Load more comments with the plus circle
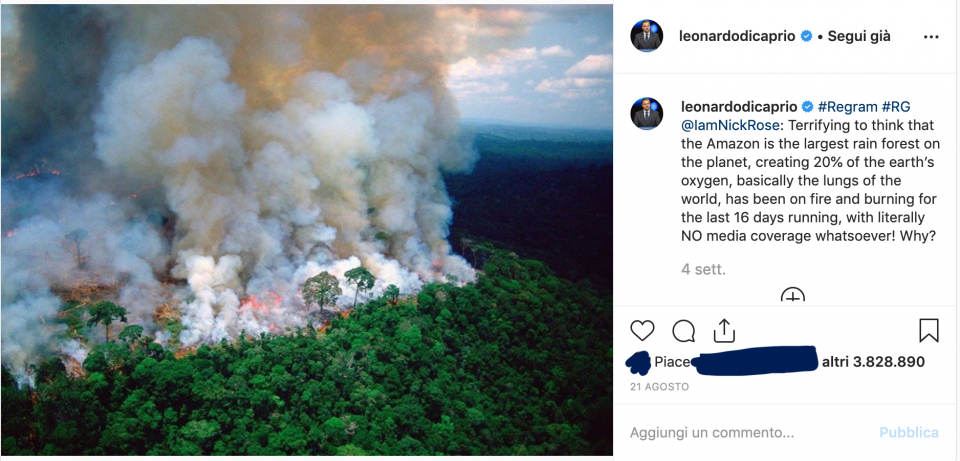The image size is (960, 461). [792, 296]
